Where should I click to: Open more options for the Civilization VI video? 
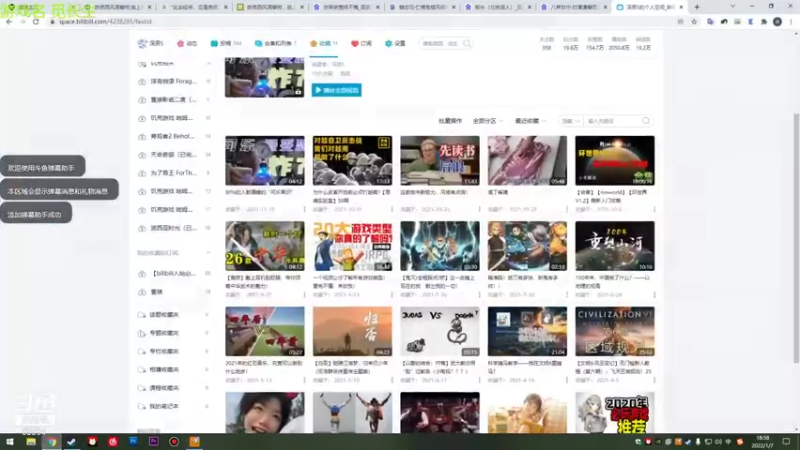click(x=654, y=380)
